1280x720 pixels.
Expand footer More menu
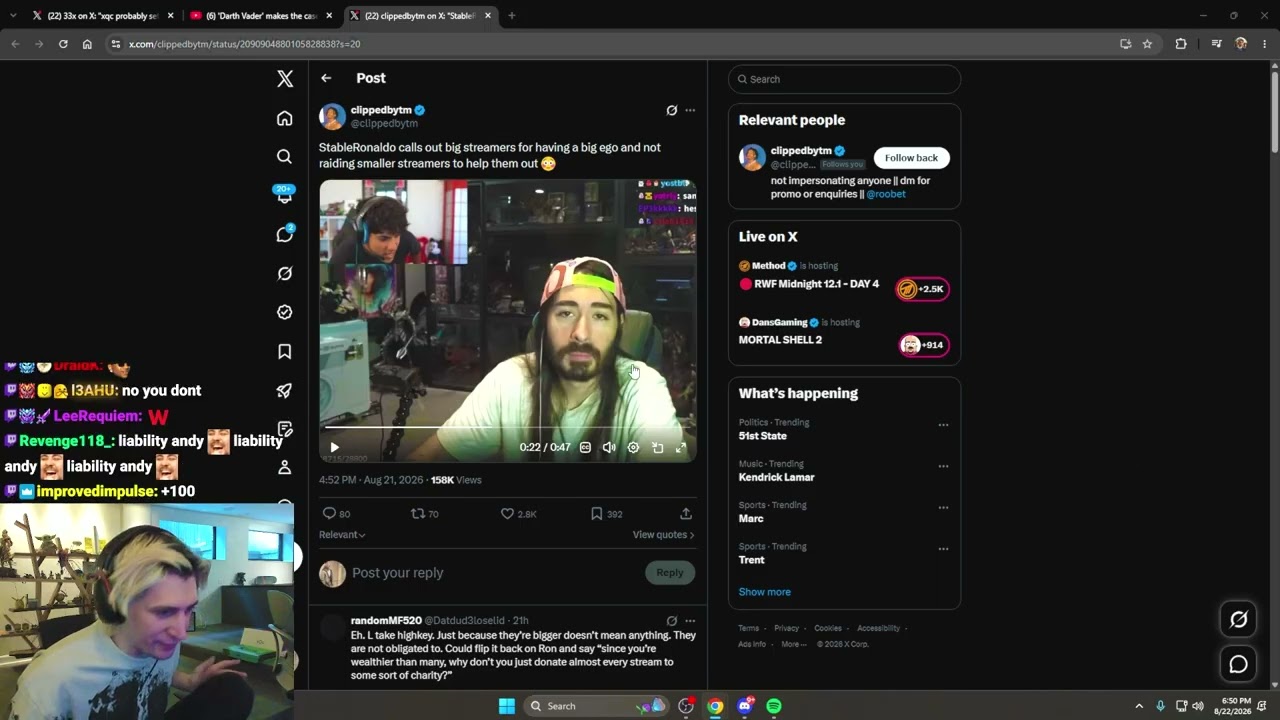(793, 644)
